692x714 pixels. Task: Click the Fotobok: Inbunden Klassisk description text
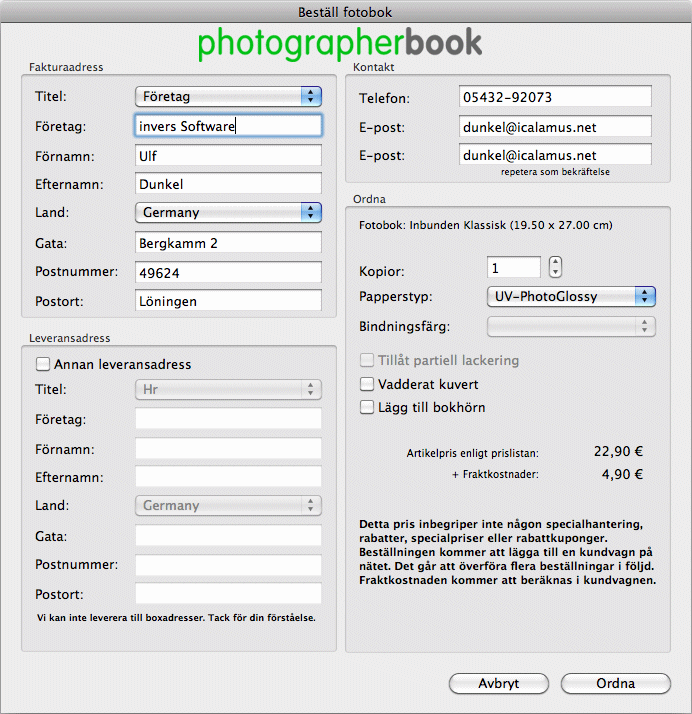tap(485, 225)
